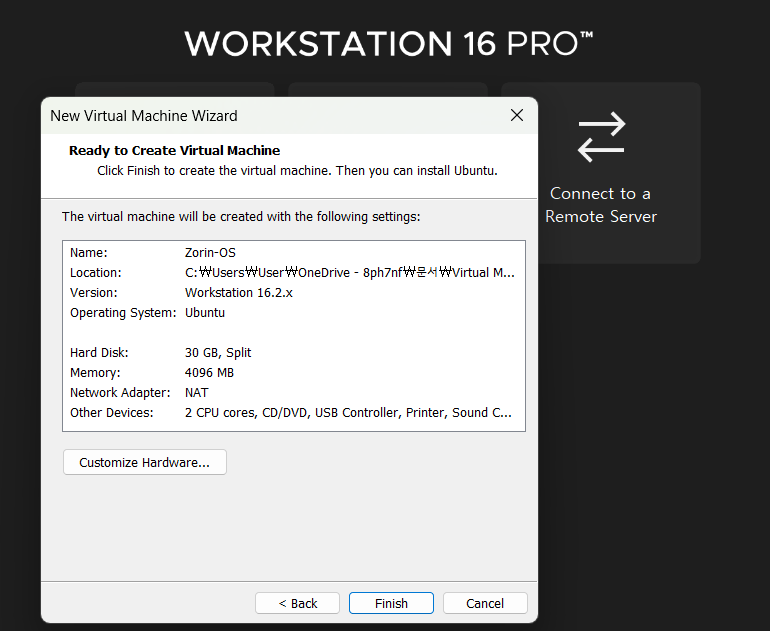Screen dimensions: 770x631
Task: Open Customize Hardware settings
Action: [x=145, y=462]
